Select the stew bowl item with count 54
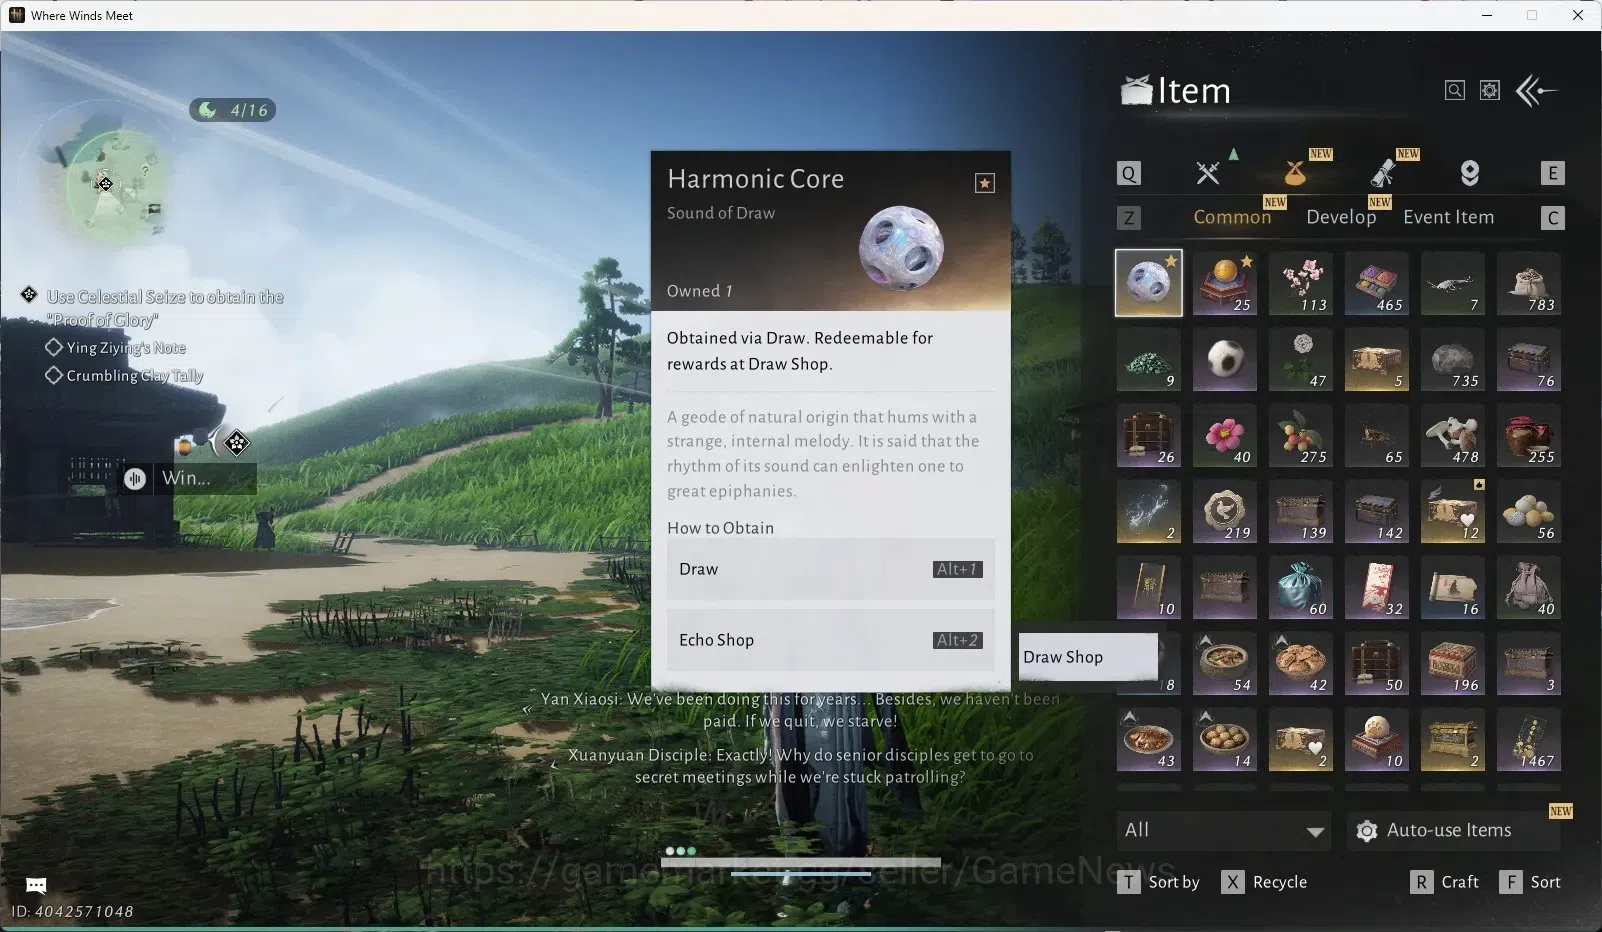The image size is (1602, 932). (x=1225, y=663)
